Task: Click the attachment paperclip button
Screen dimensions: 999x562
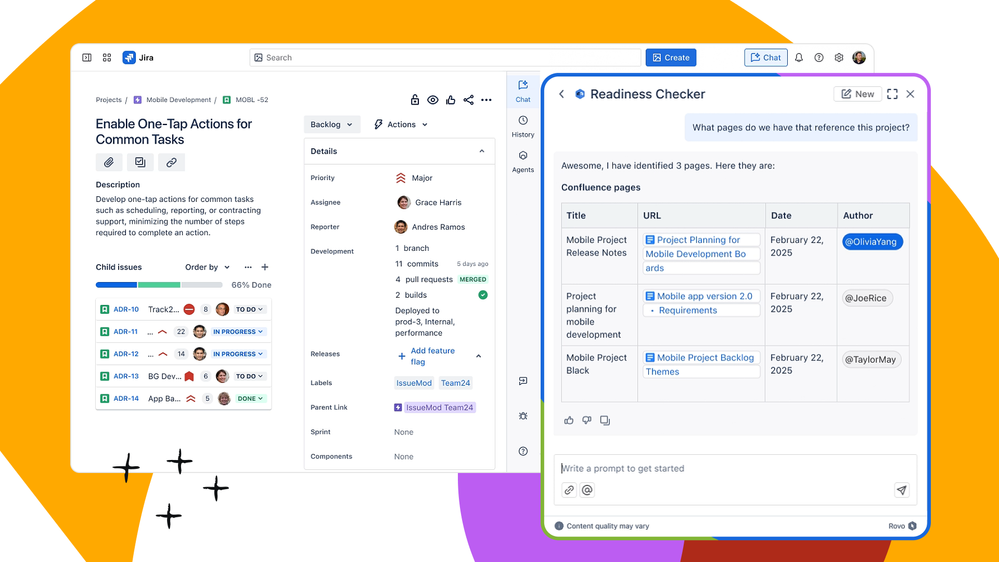Action: click(x=109, y=162)
